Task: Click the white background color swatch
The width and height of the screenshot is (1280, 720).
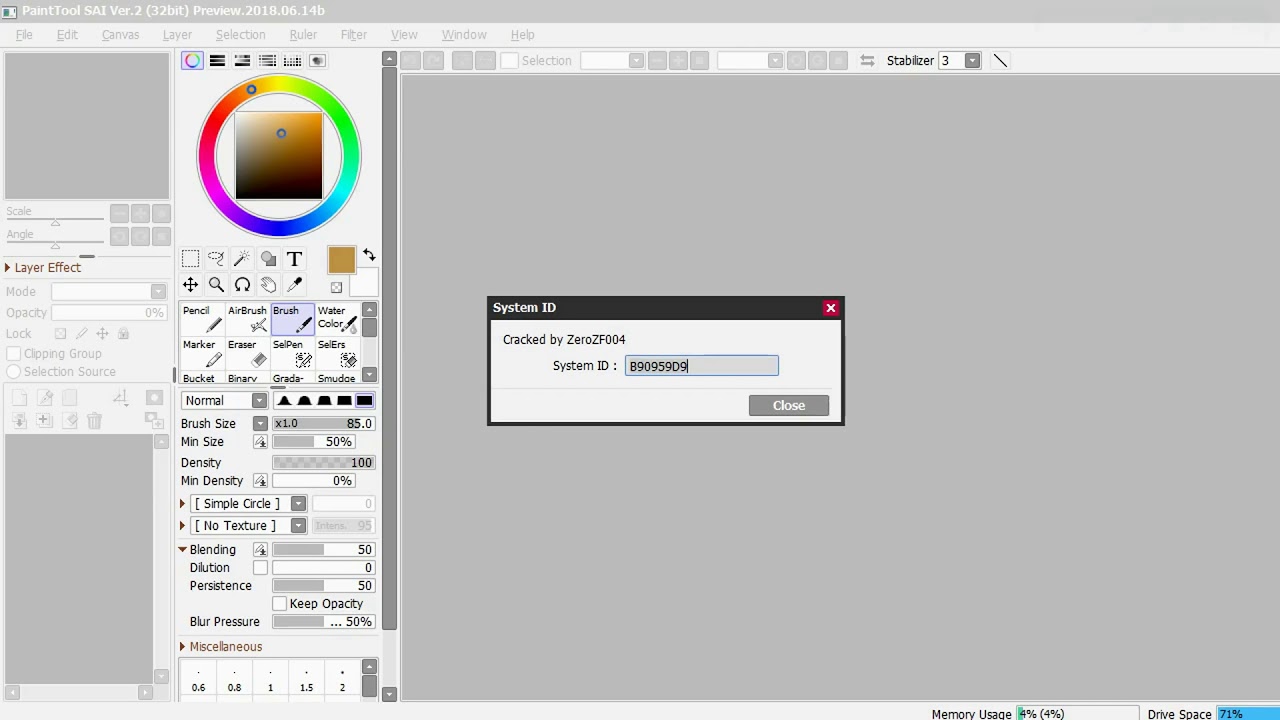Action: (x=364, y=283)
